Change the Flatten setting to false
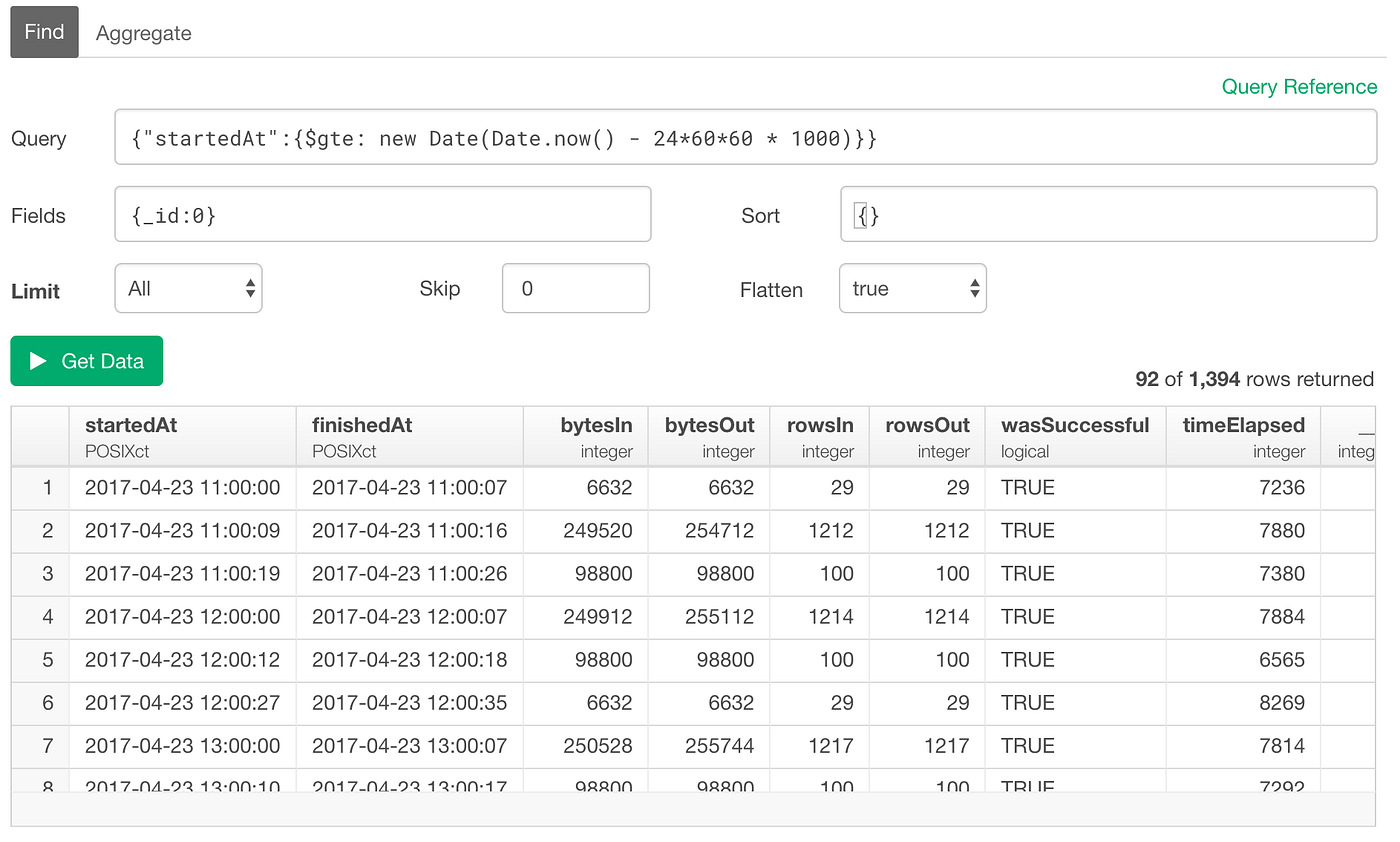Screen dimensions: 1400x842 pyautogui.click(x=913, y=288)
